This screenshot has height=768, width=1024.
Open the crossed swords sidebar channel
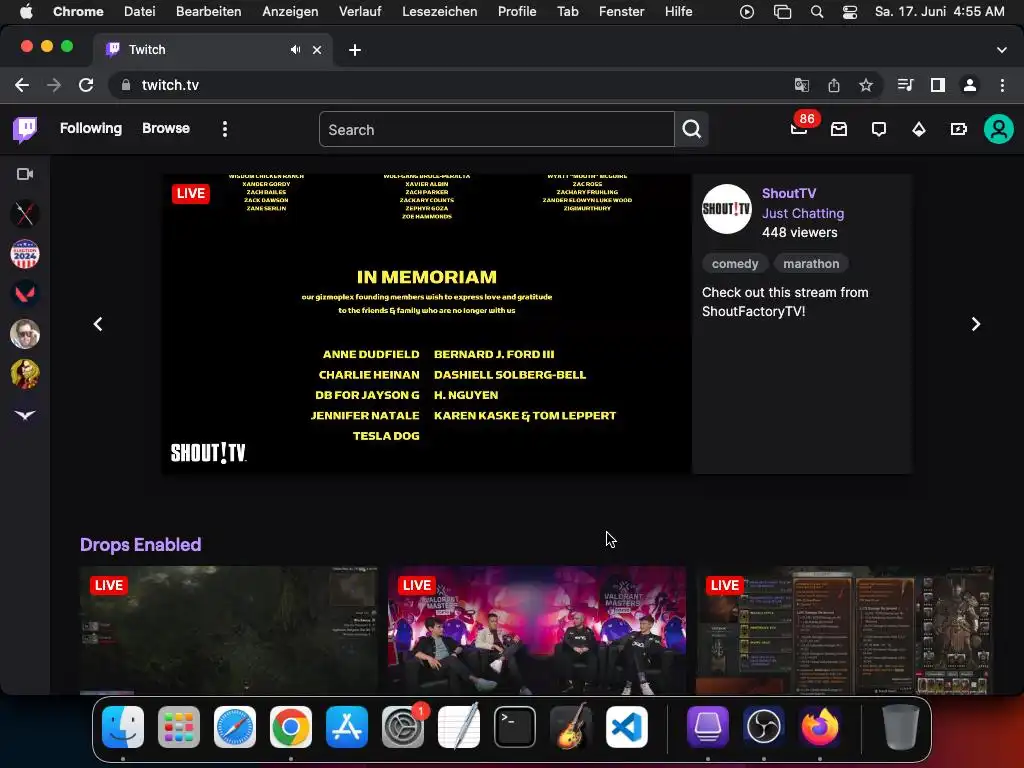[25, 214]
